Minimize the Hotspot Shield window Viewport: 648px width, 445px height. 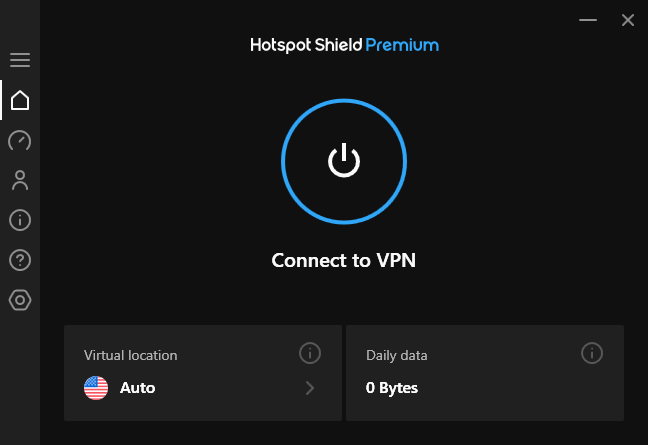tap(592, 20)
